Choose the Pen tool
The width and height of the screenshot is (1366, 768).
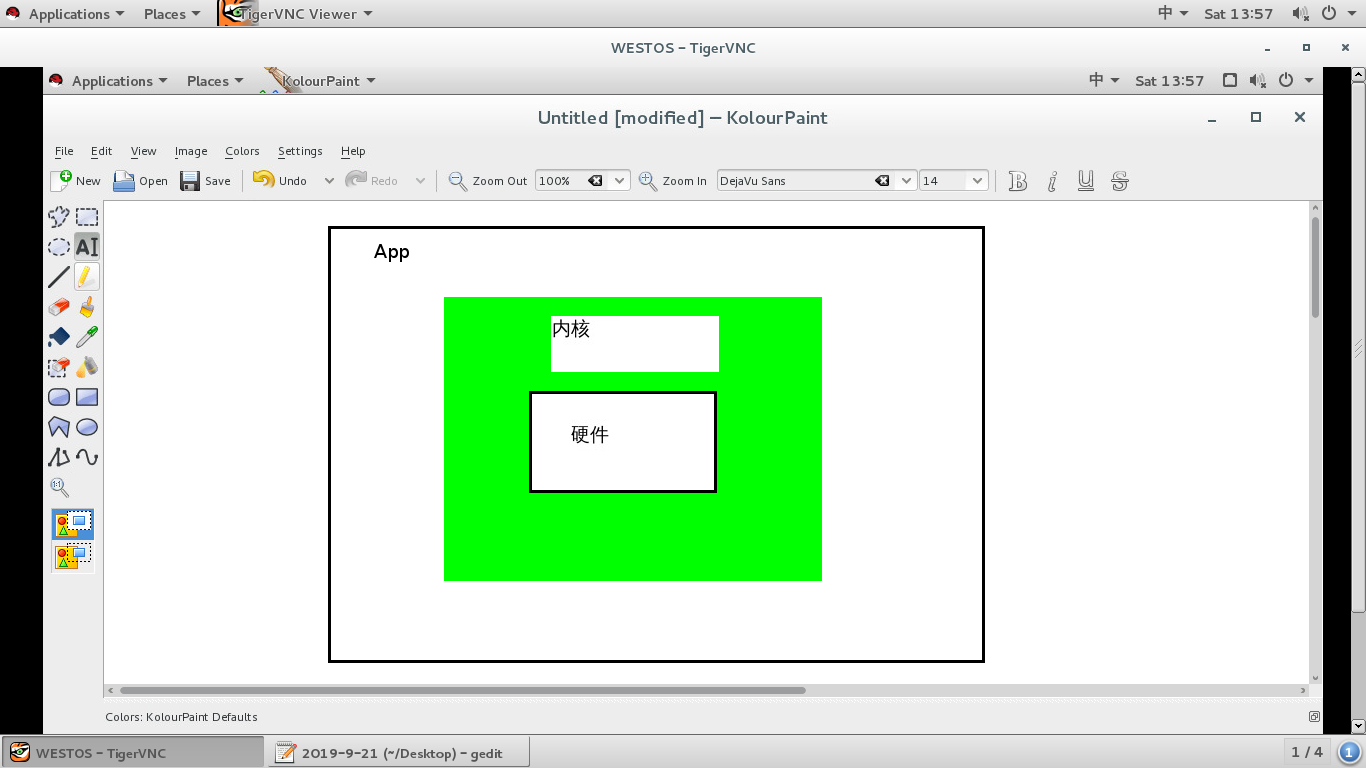coord(87,277)
